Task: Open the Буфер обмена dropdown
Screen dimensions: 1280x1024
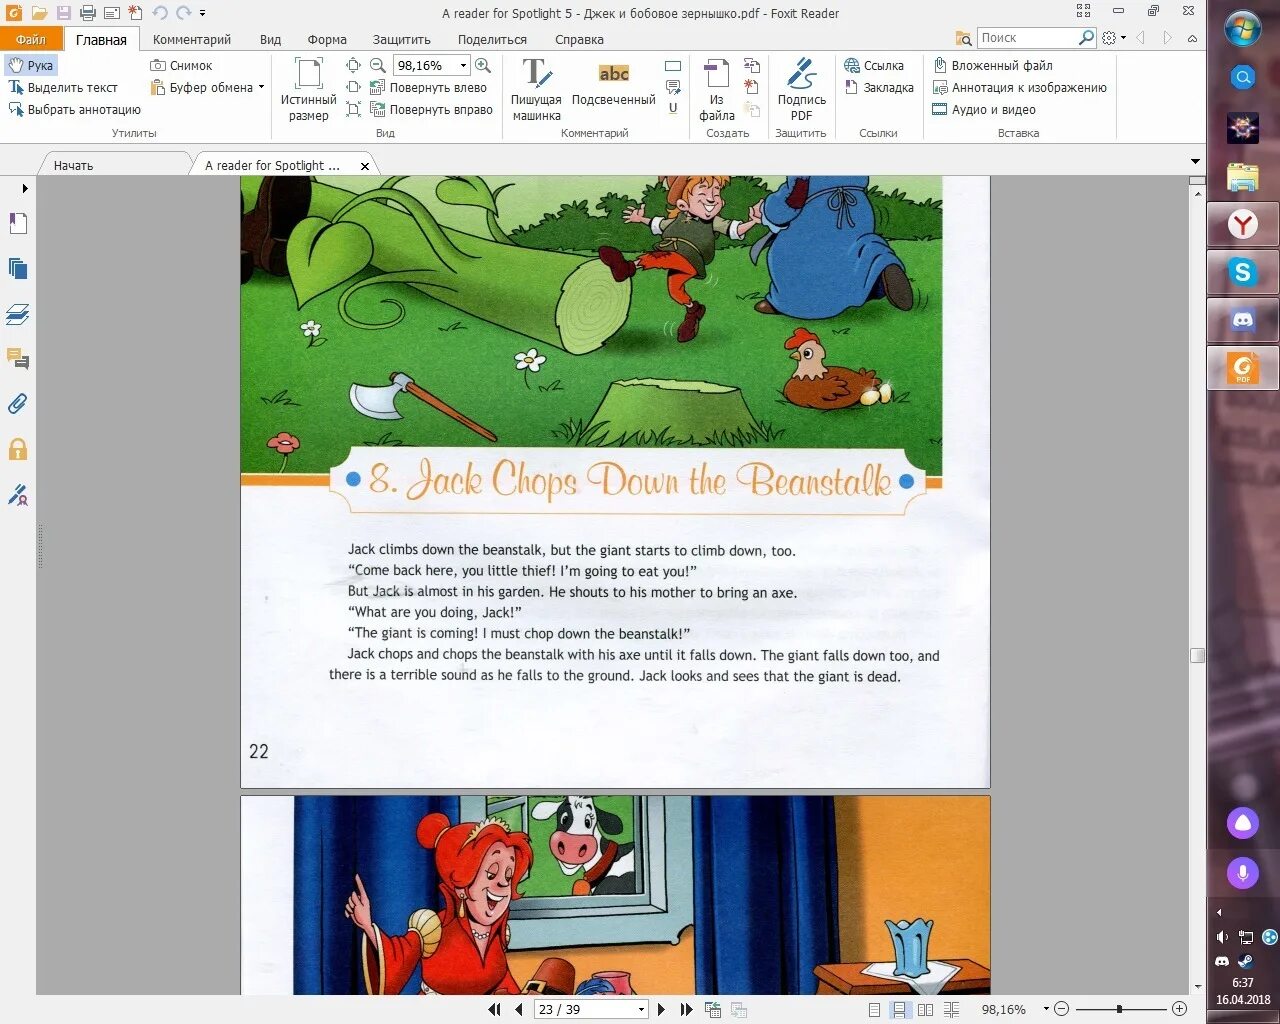Action: pos(207,87)
